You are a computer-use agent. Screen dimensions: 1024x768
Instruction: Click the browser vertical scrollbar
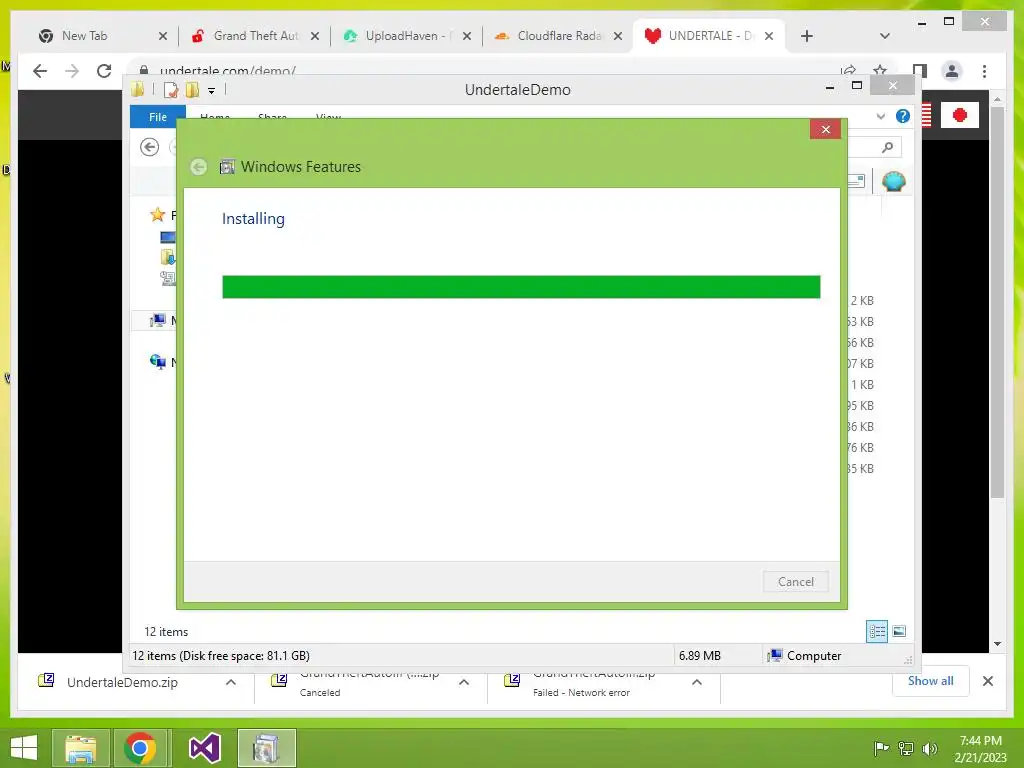[997, 302]
